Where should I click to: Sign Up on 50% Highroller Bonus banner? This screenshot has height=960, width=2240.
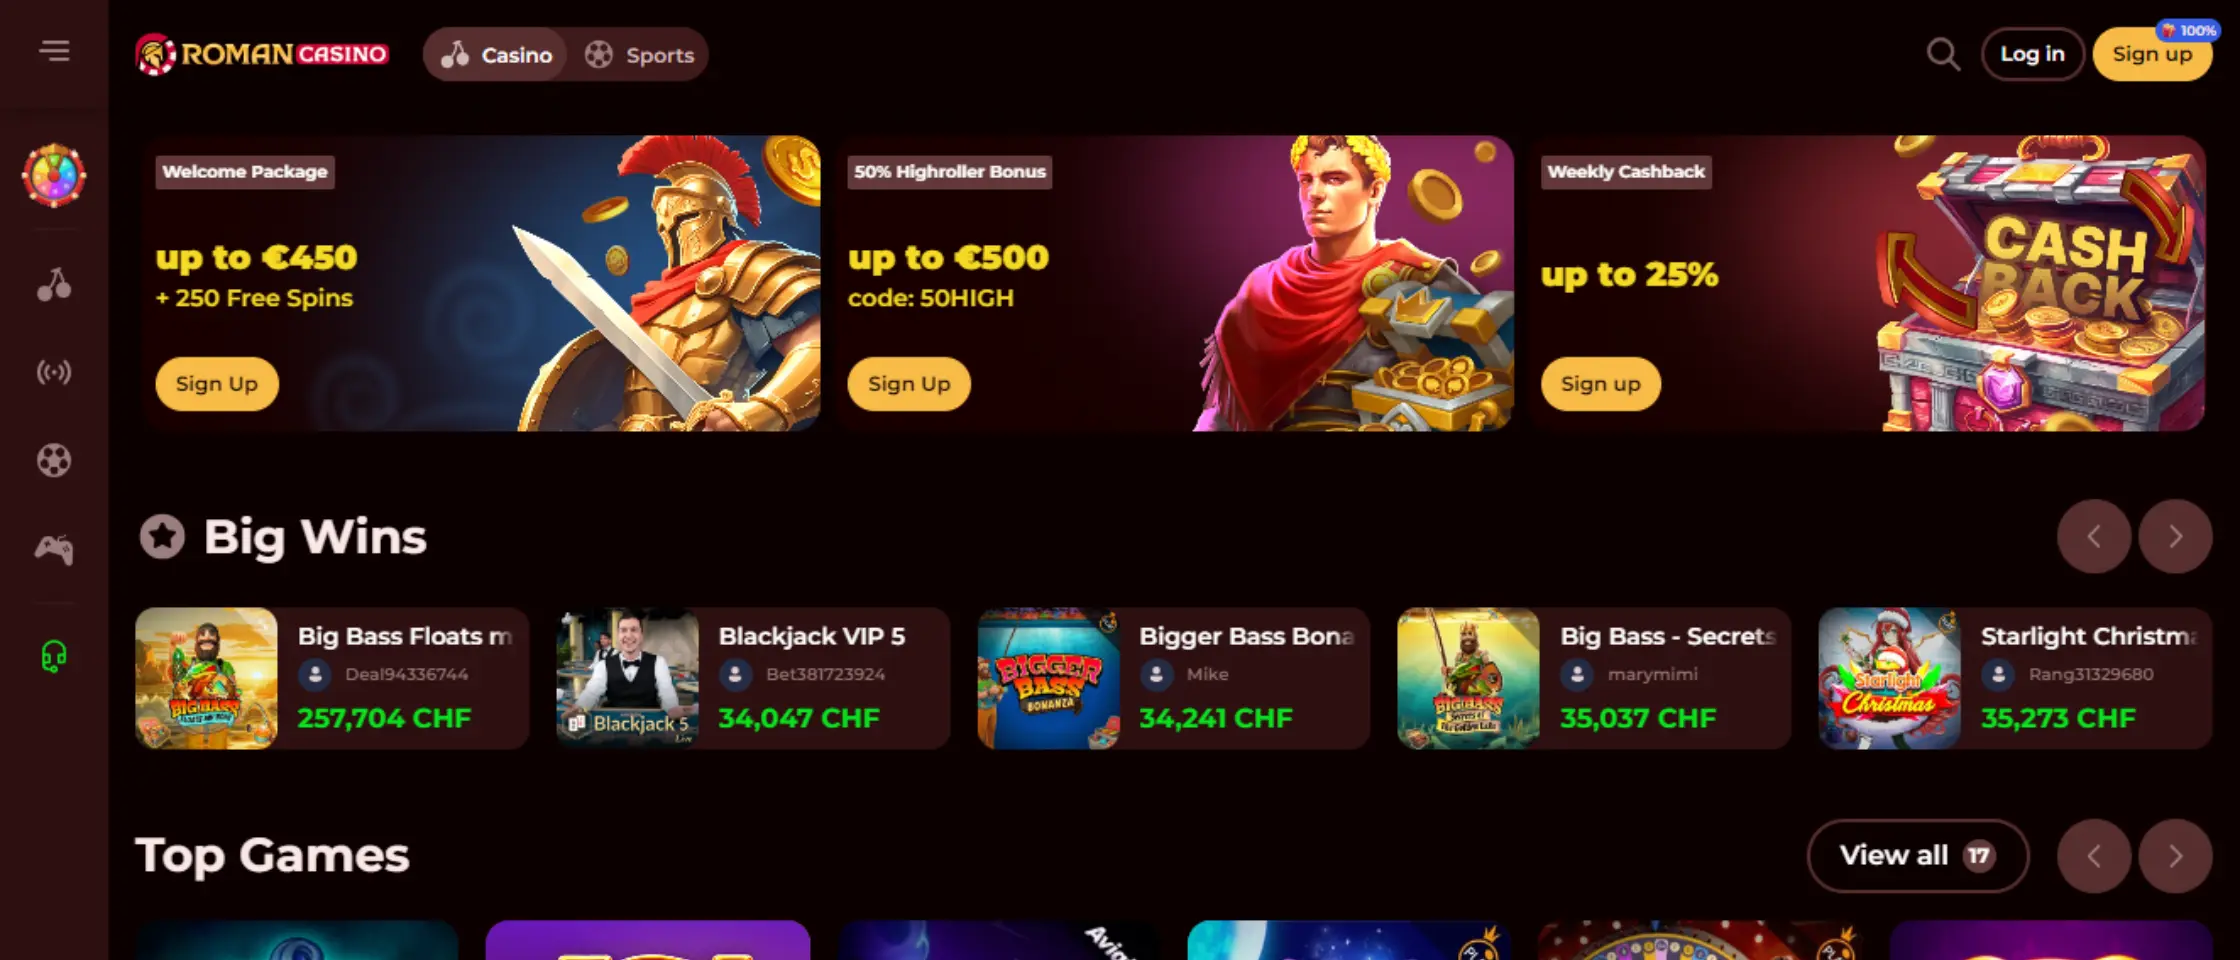click(909, 384)
